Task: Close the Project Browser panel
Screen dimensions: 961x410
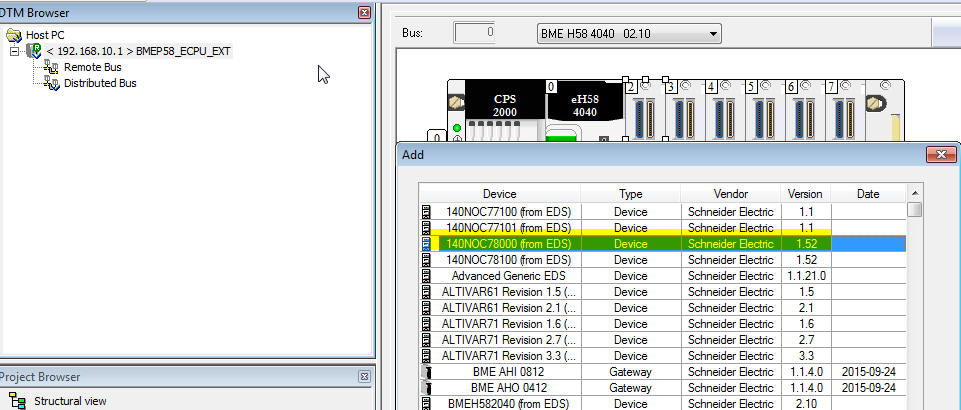Action: (x=364, y=376)
